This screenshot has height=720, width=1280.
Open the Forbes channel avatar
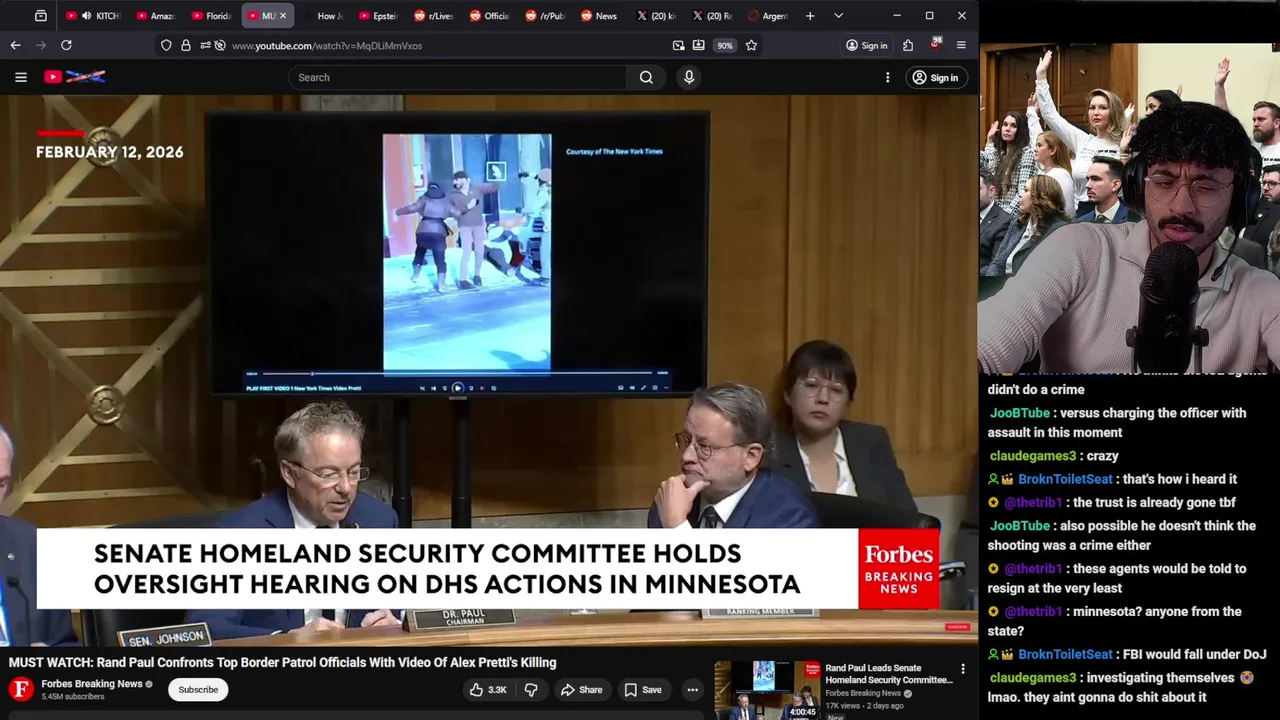[21, 689]
